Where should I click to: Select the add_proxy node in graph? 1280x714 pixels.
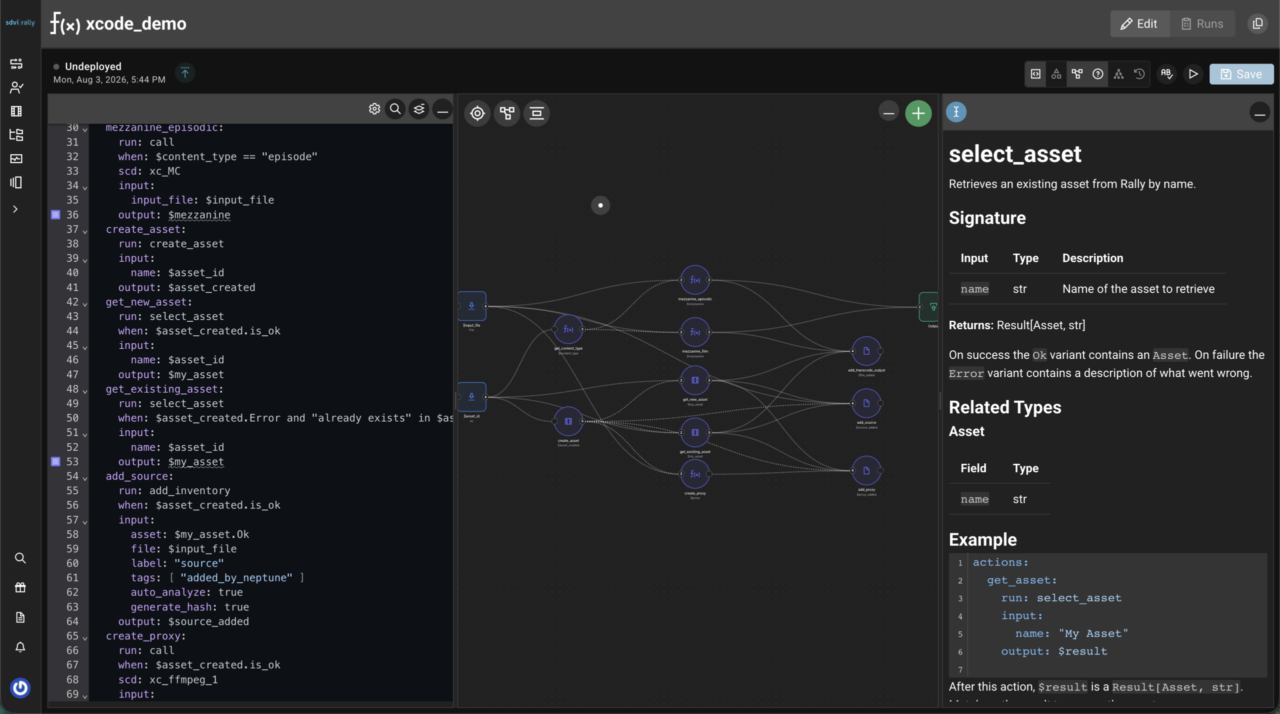click(x=866, y=471)
